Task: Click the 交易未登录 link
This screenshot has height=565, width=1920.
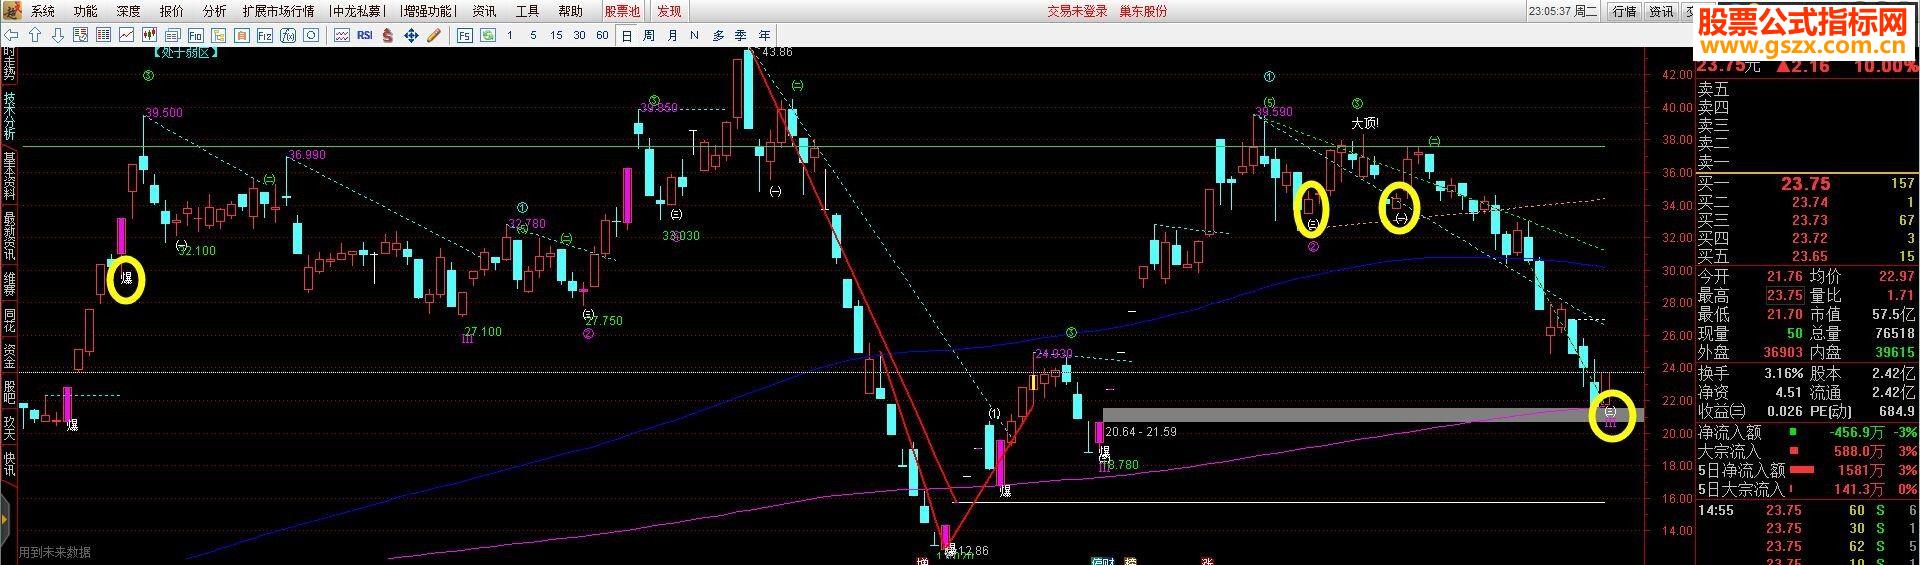Action: point(1077,11)
